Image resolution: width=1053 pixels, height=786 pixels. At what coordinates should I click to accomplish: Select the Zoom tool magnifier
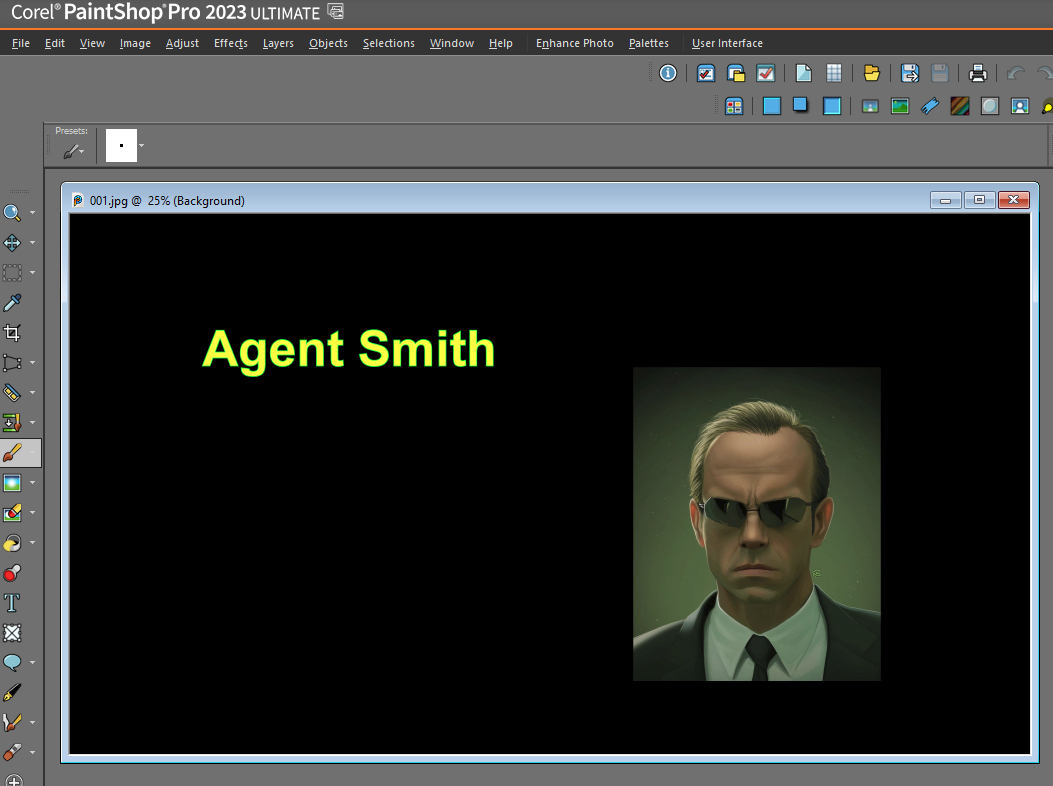click(12, 212)
